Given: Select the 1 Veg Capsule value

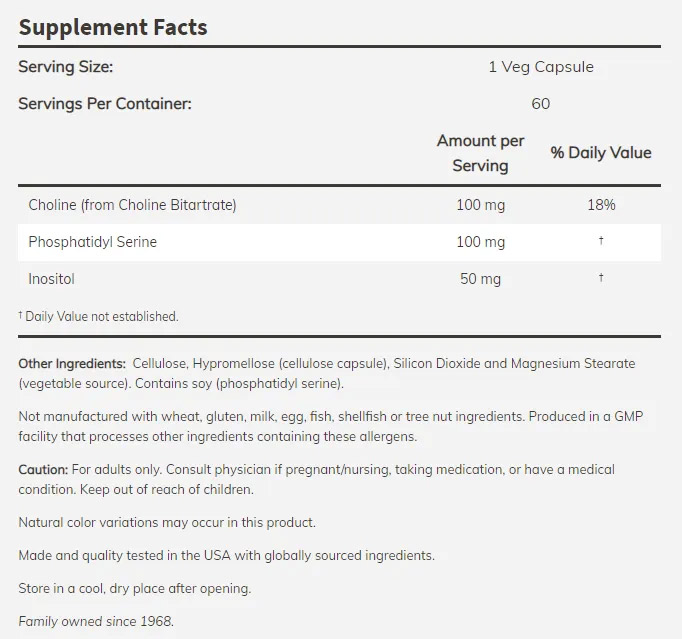Looking at the screenshot, I should pyautogui.click(x=541, y=67).
